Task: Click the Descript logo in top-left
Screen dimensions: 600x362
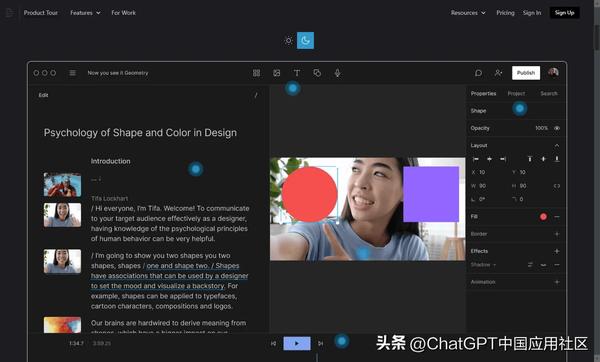Action: pyautogui.click(x=10, y=13)
